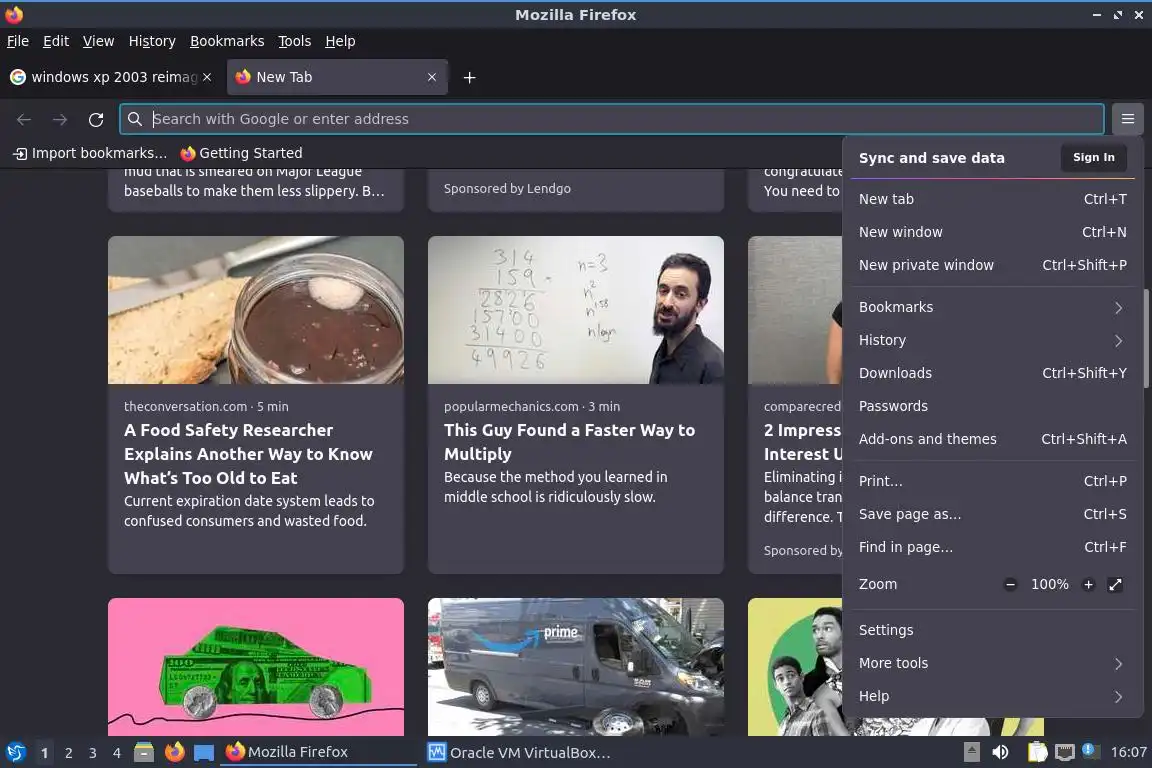Open the Bookmarks menu in menu bar
The width and height of the screenshot is (1152, 768).
[x=227, y=41]
